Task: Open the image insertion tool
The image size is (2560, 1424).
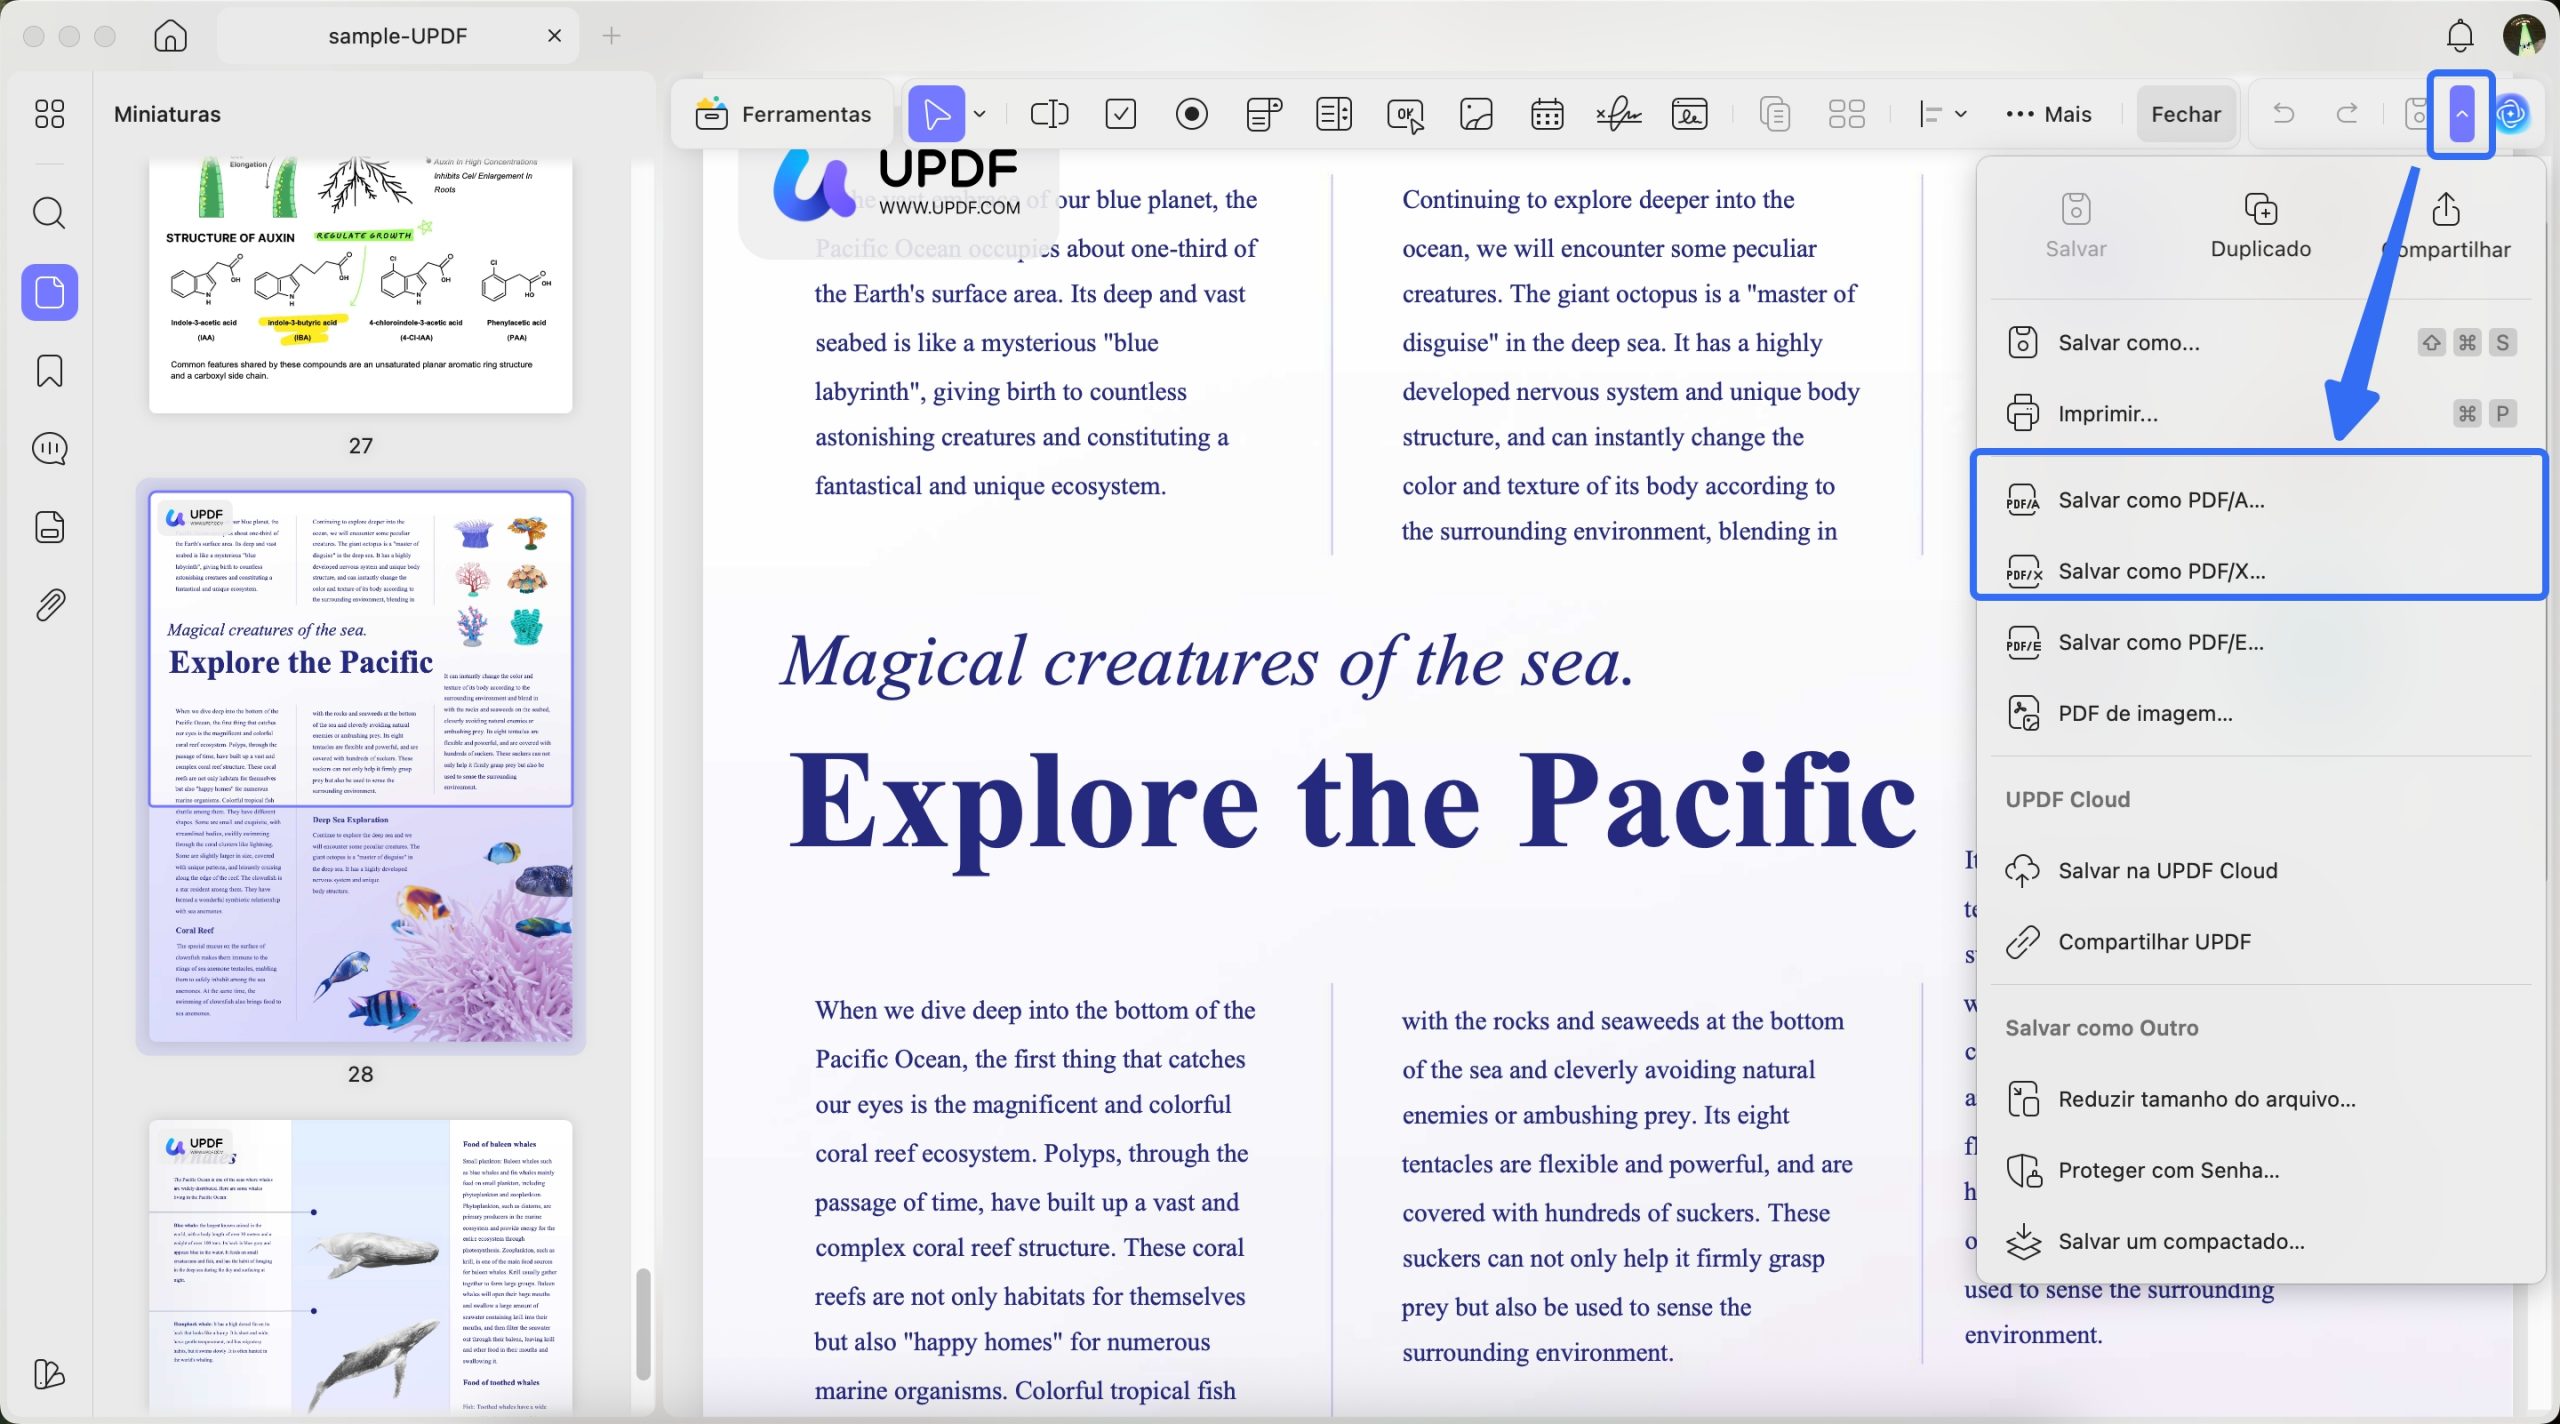Action: [1475, 113]
